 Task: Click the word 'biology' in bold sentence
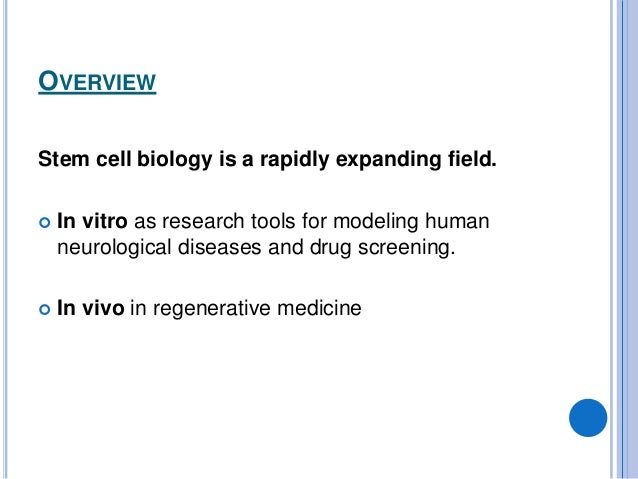click(x=175, y=160)
